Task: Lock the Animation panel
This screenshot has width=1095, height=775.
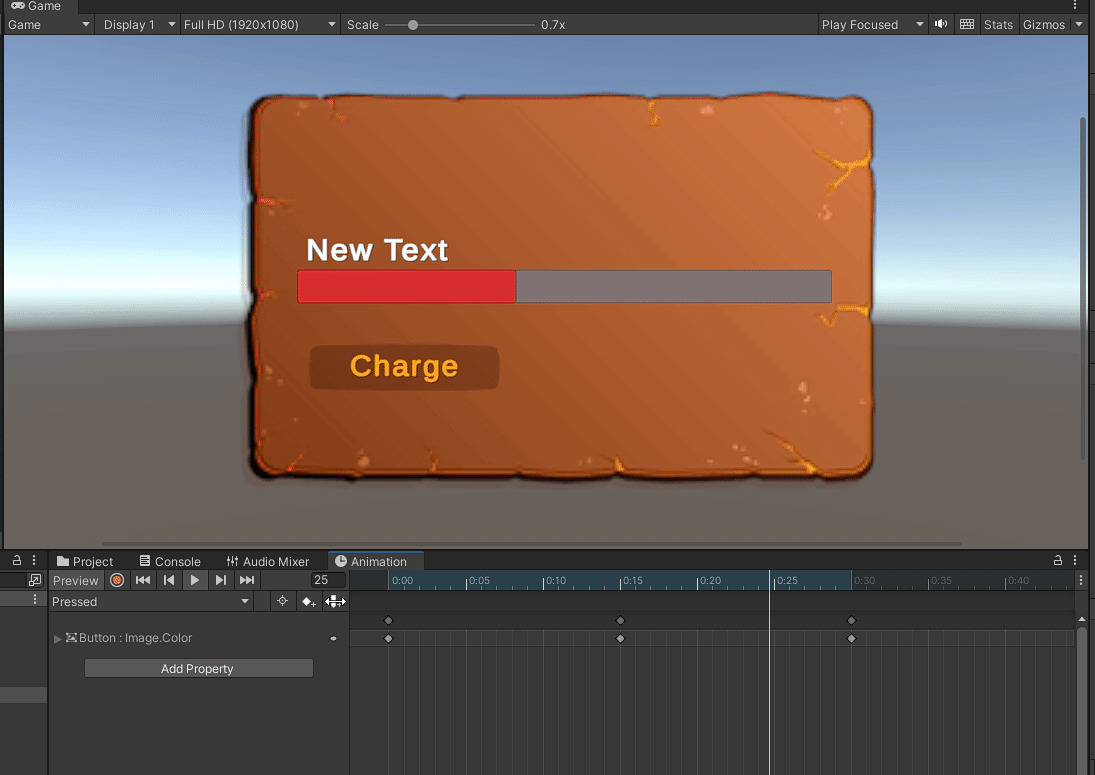Action: 1058,560
